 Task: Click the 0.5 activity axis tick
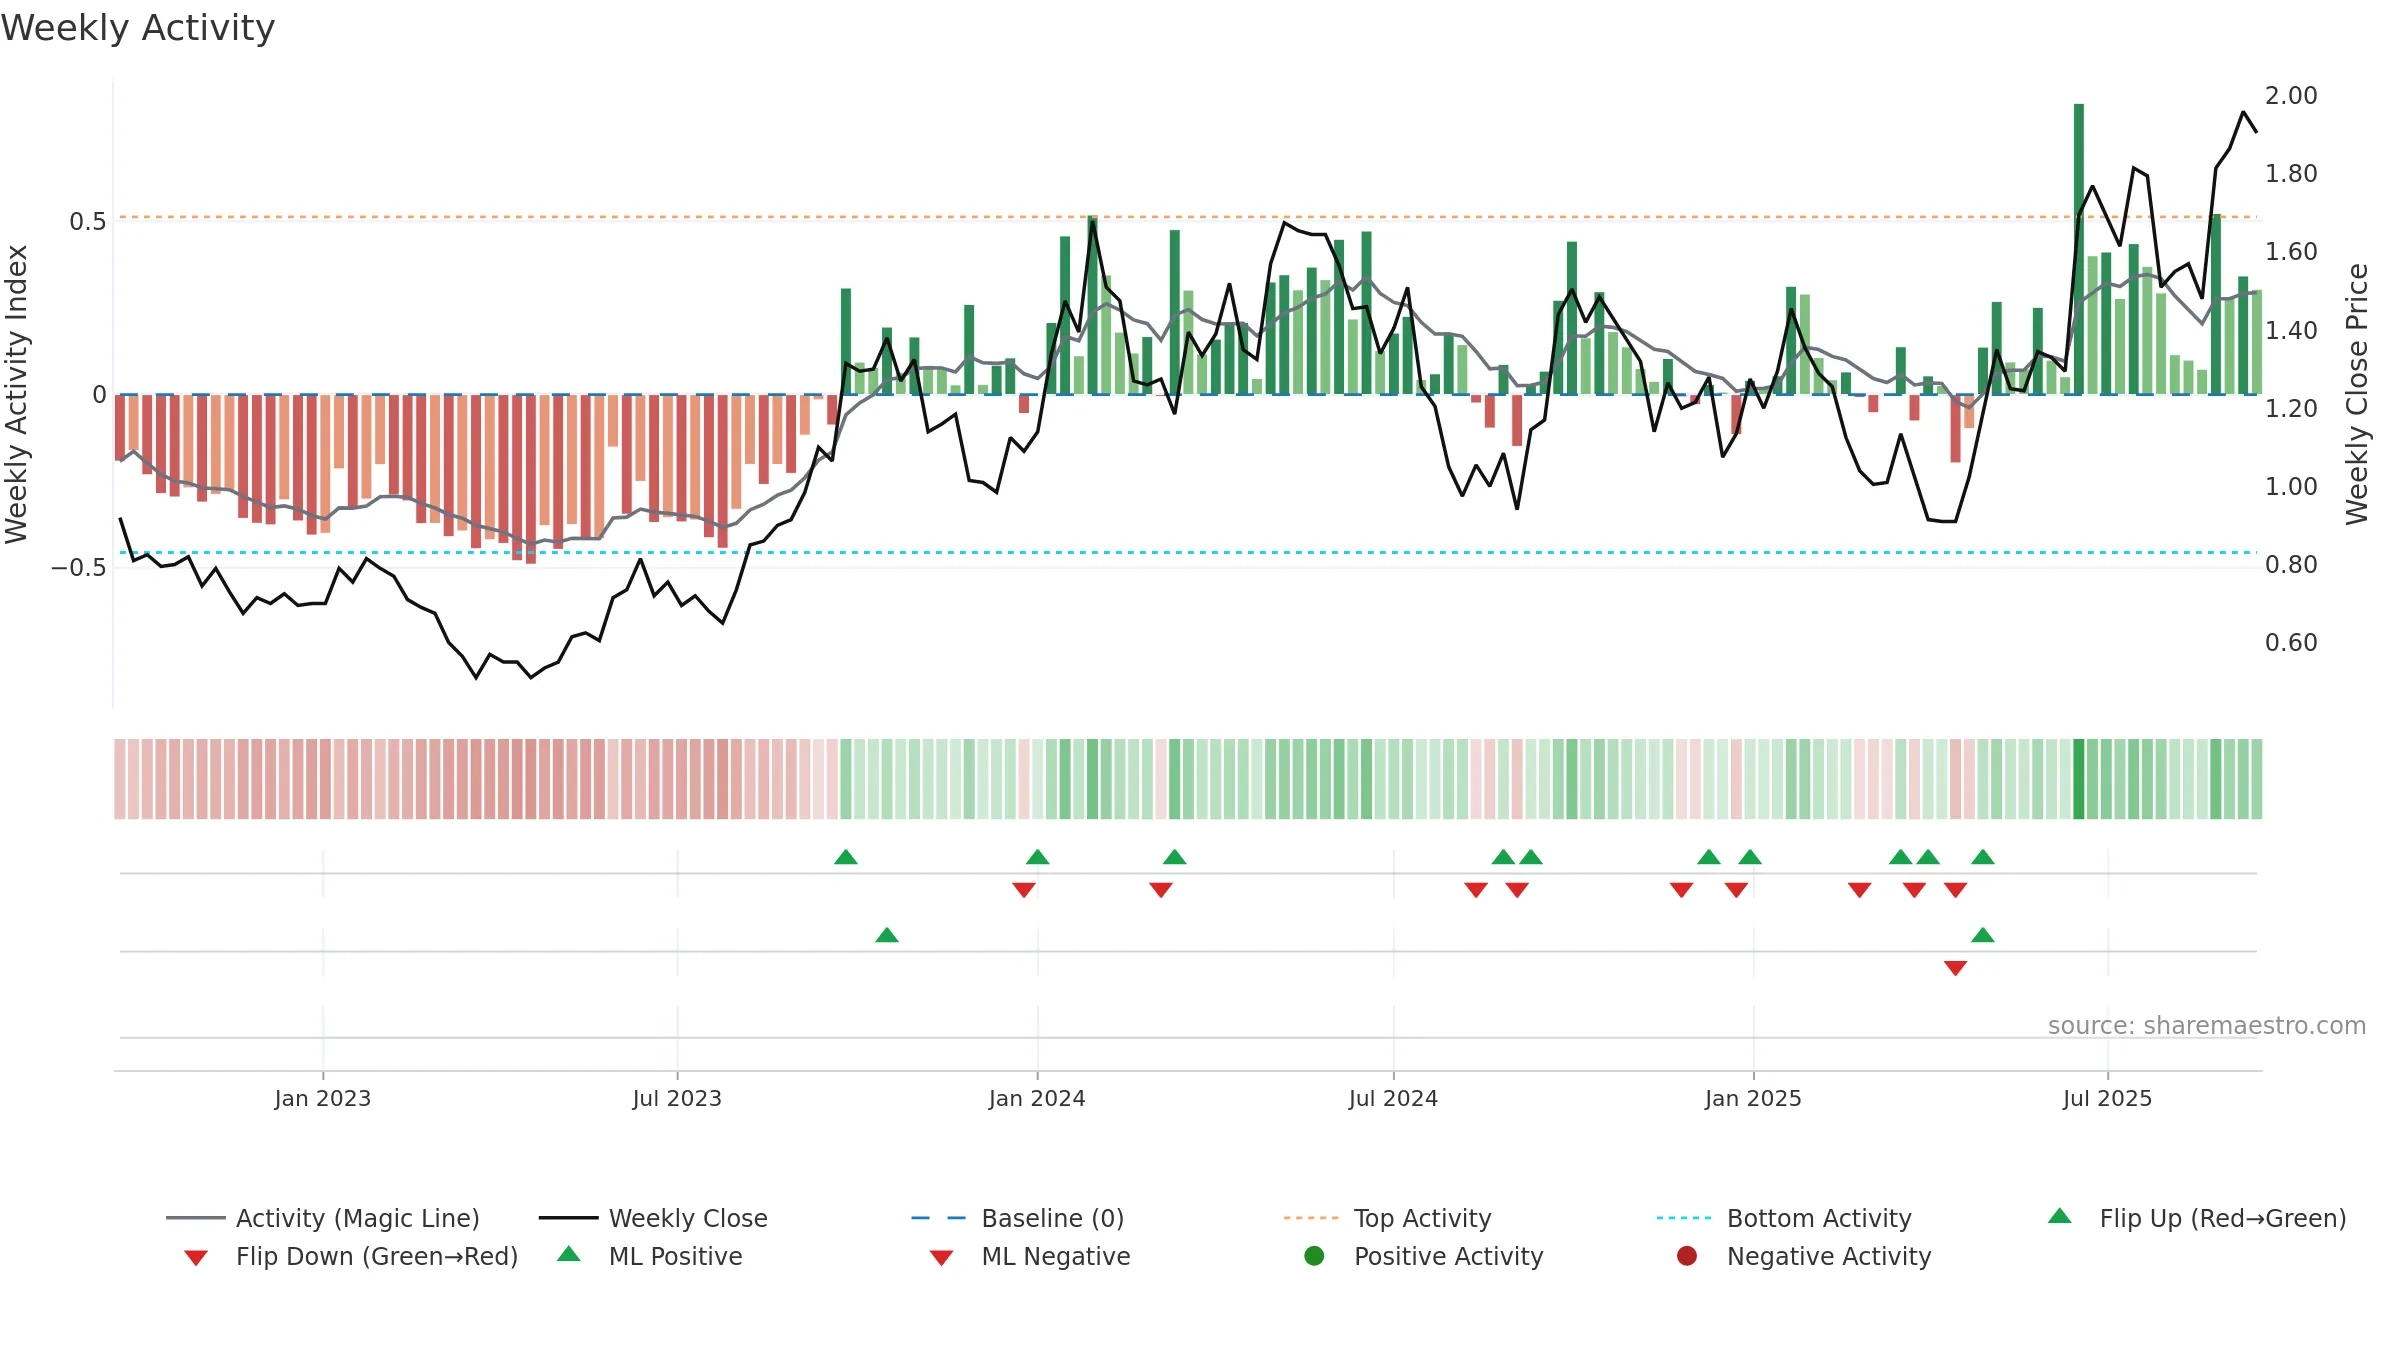click(x=88, y=222)
